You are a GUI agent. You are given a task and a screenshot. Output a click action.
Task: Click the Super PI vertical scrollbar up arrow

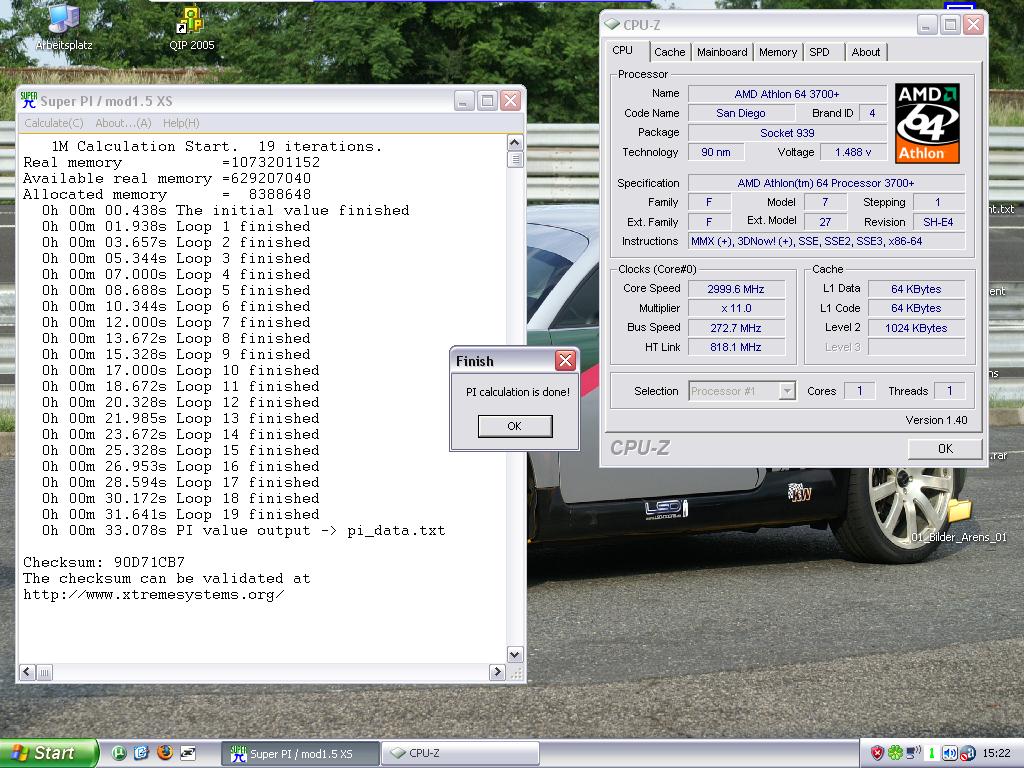515,143
